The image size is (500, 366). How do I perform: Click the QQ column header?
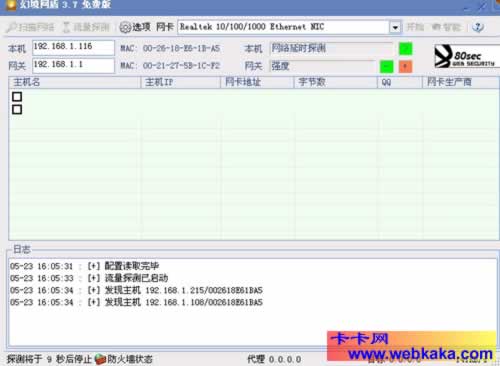(399, 82)
